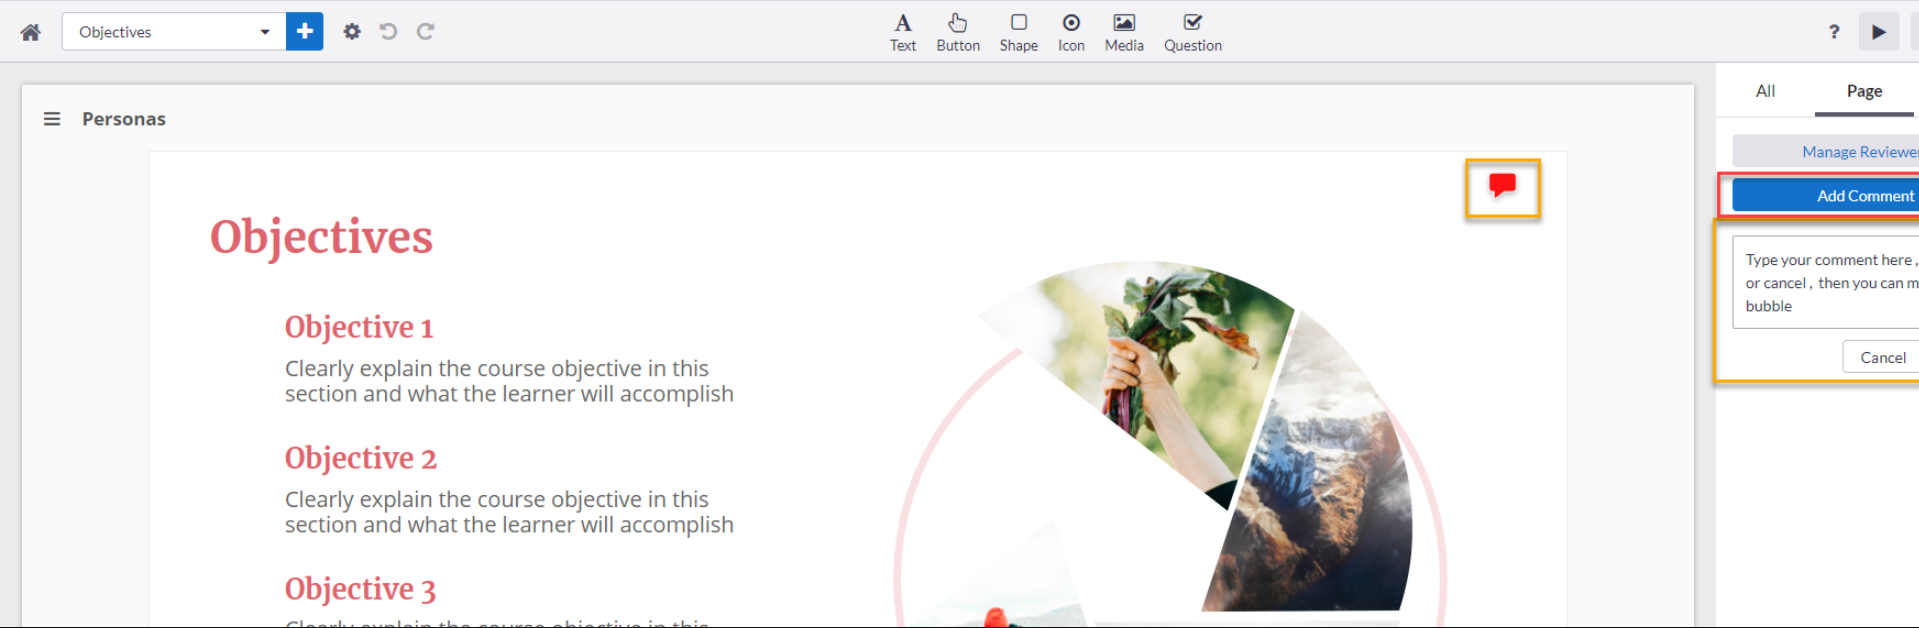Image resolution: width=1919 pixels, height=628 pixels.
Task: Select the Objective 3 heading
Action: pyautogui.click(x=360, y=589)
